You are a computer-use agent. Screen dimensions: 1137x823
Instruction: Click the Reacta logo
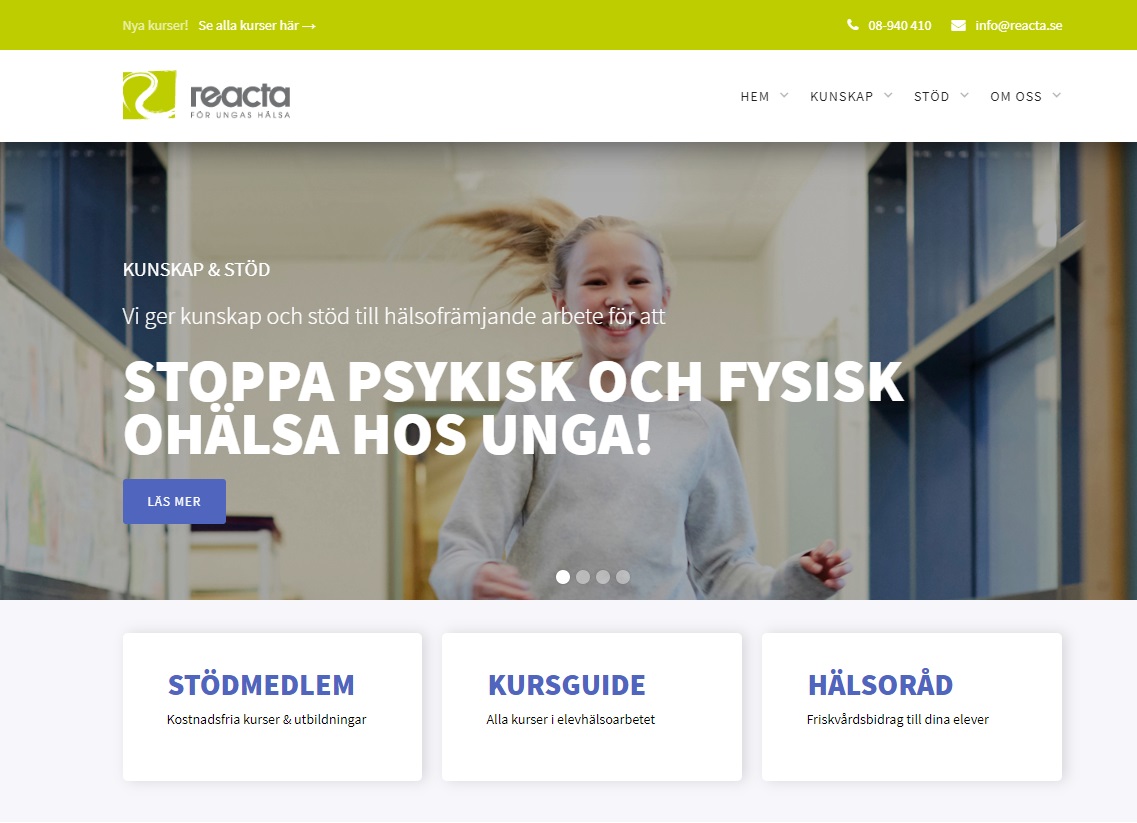(207, 95)
